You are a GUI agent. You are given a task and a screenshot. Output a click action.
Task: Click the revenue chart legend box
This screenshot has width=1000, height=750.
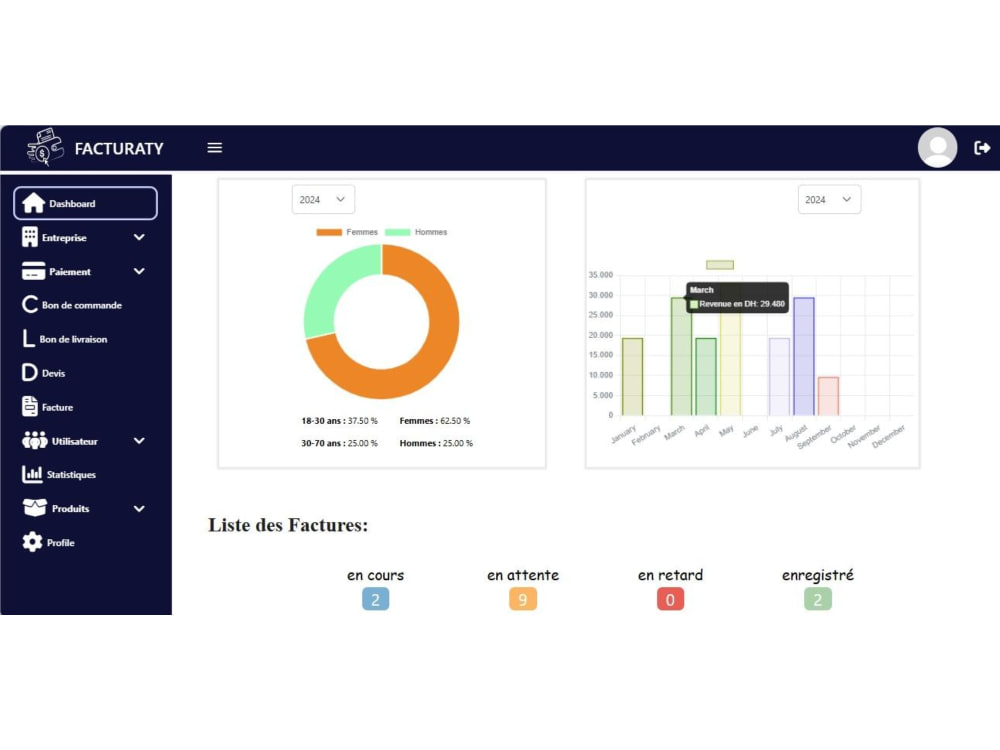pyautogui.click(x=720, y=265)
